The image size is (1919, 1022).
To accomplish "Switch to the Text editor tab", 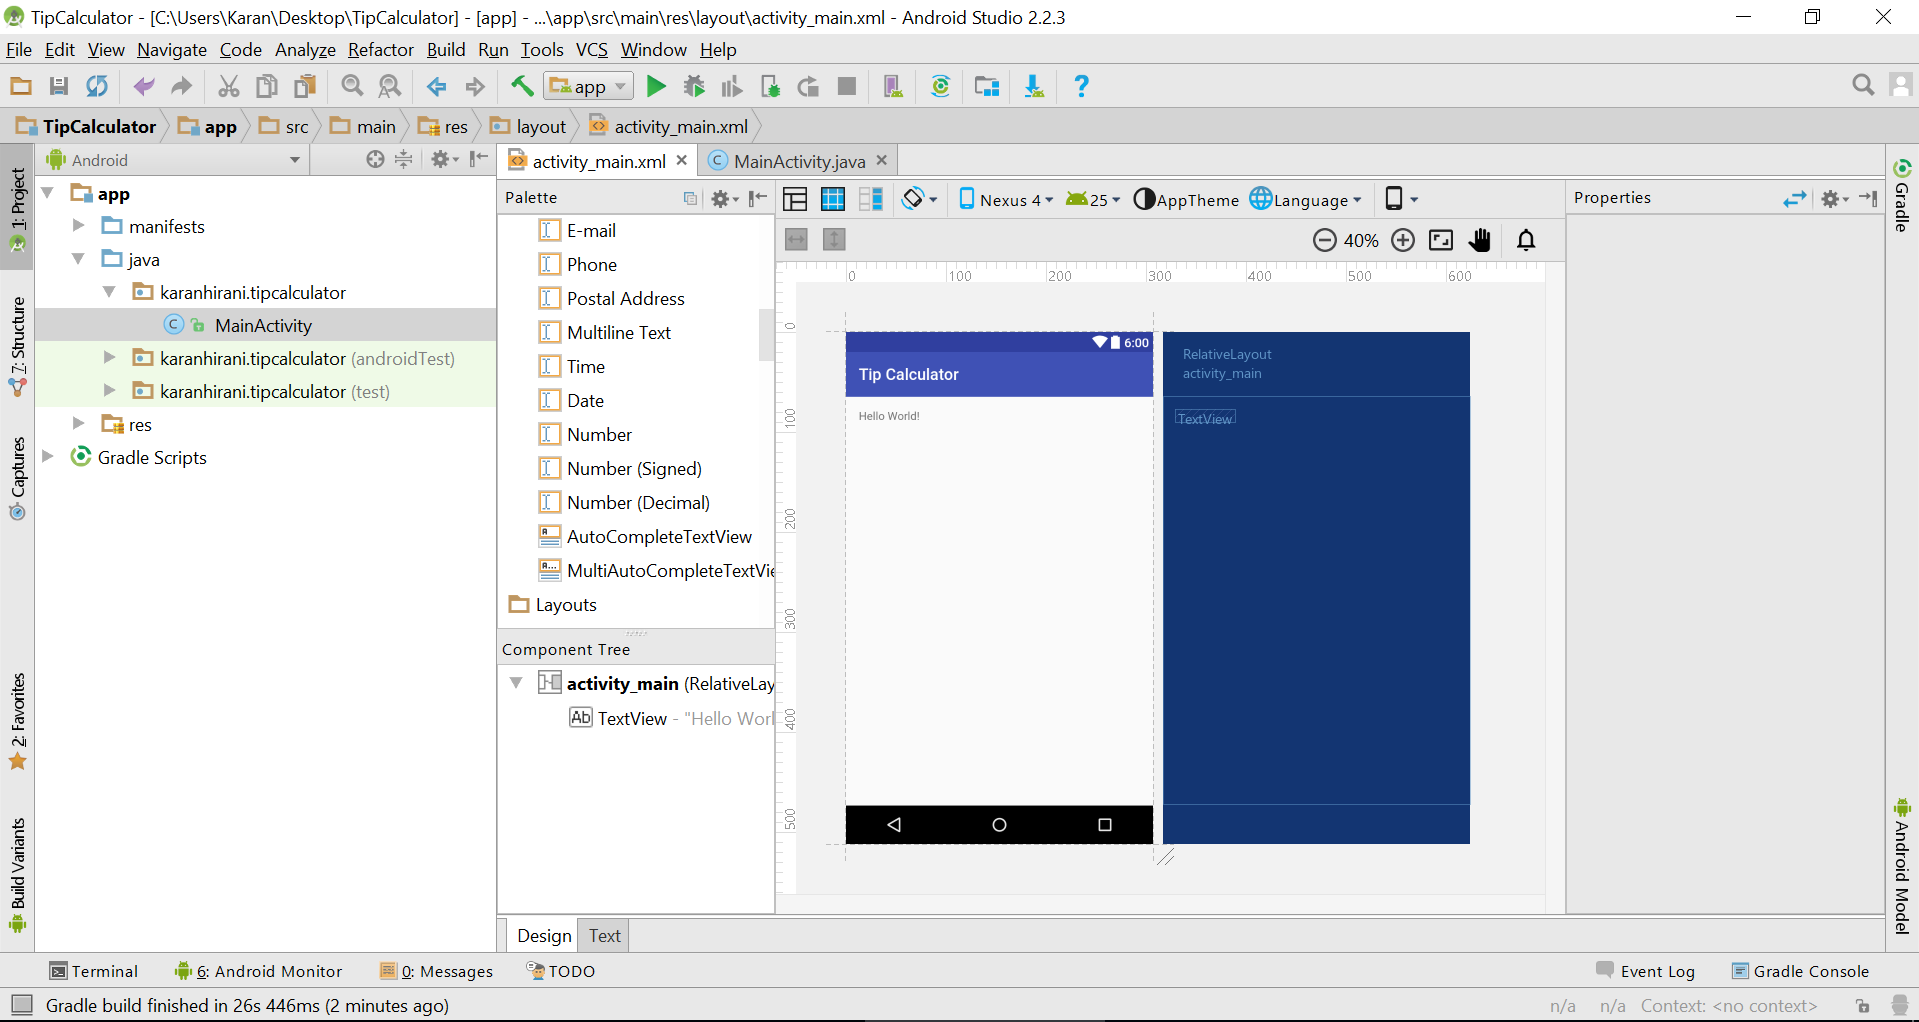I will tap(604, 936).
